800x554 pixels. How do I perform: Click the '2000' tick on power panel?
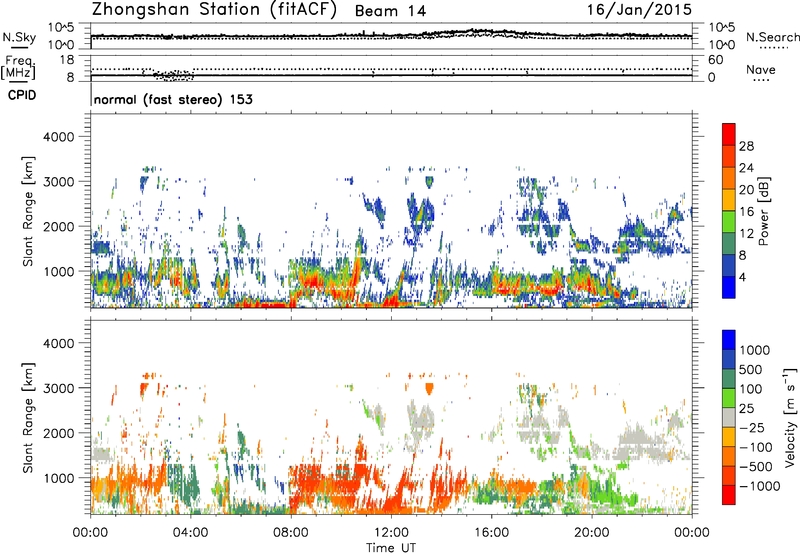59,226
